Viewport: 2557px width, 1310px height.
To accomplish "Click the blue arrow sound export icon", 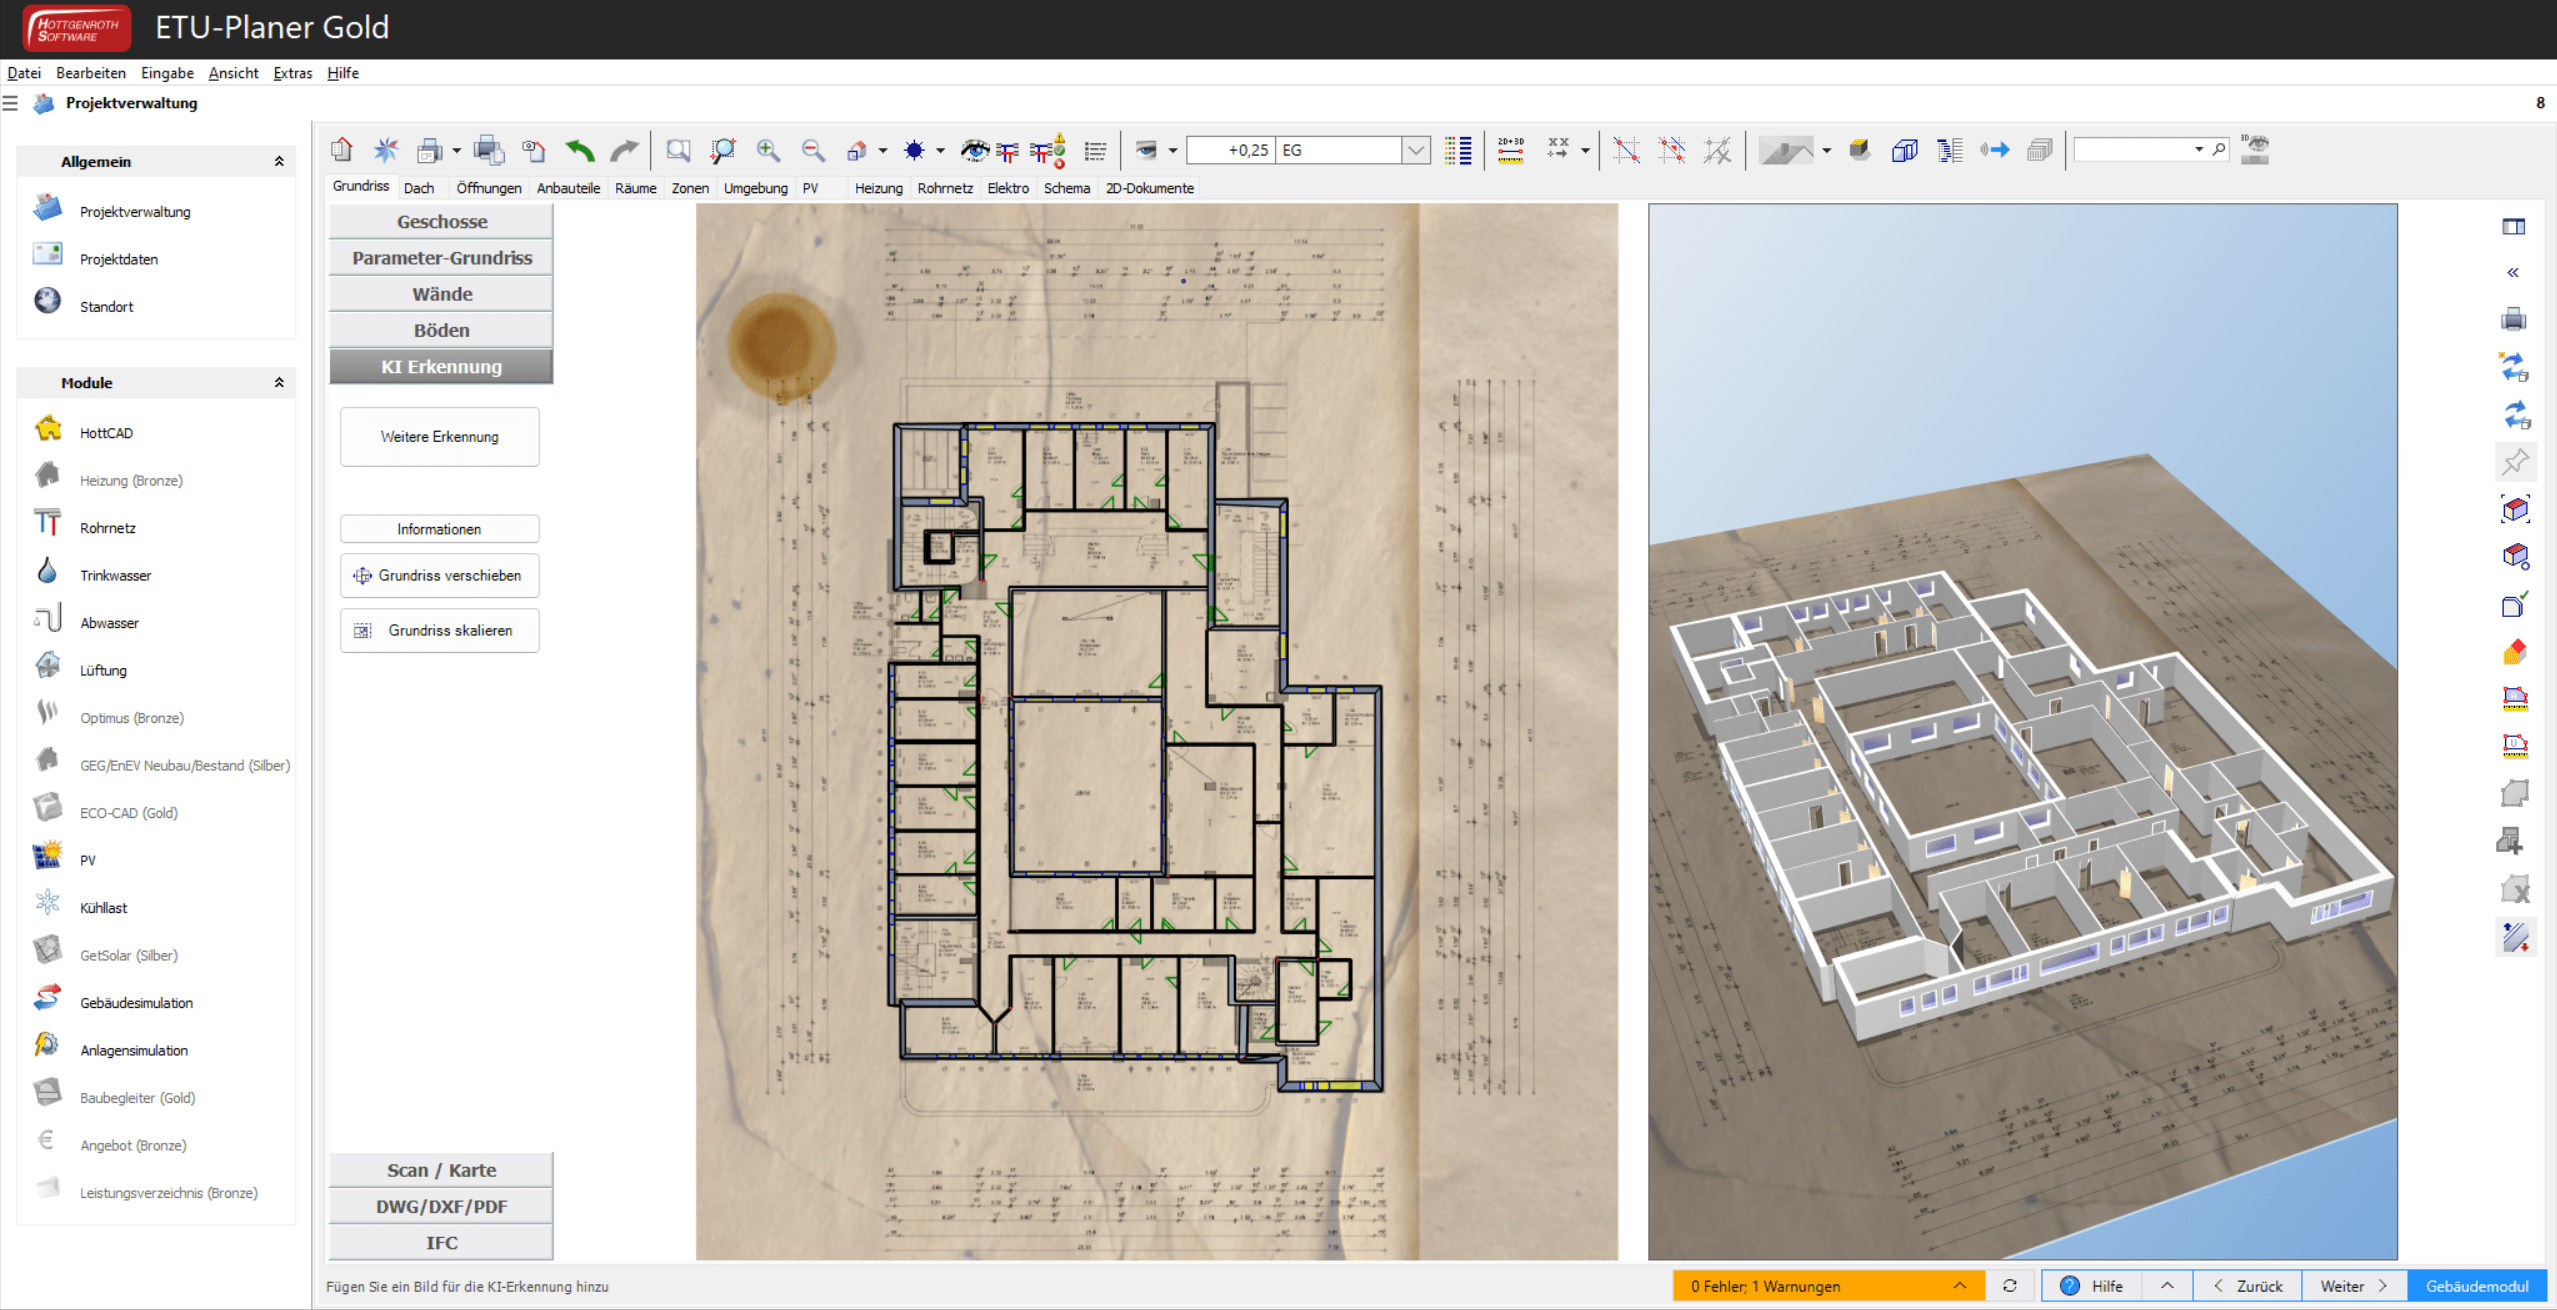I will (1995, 150).
